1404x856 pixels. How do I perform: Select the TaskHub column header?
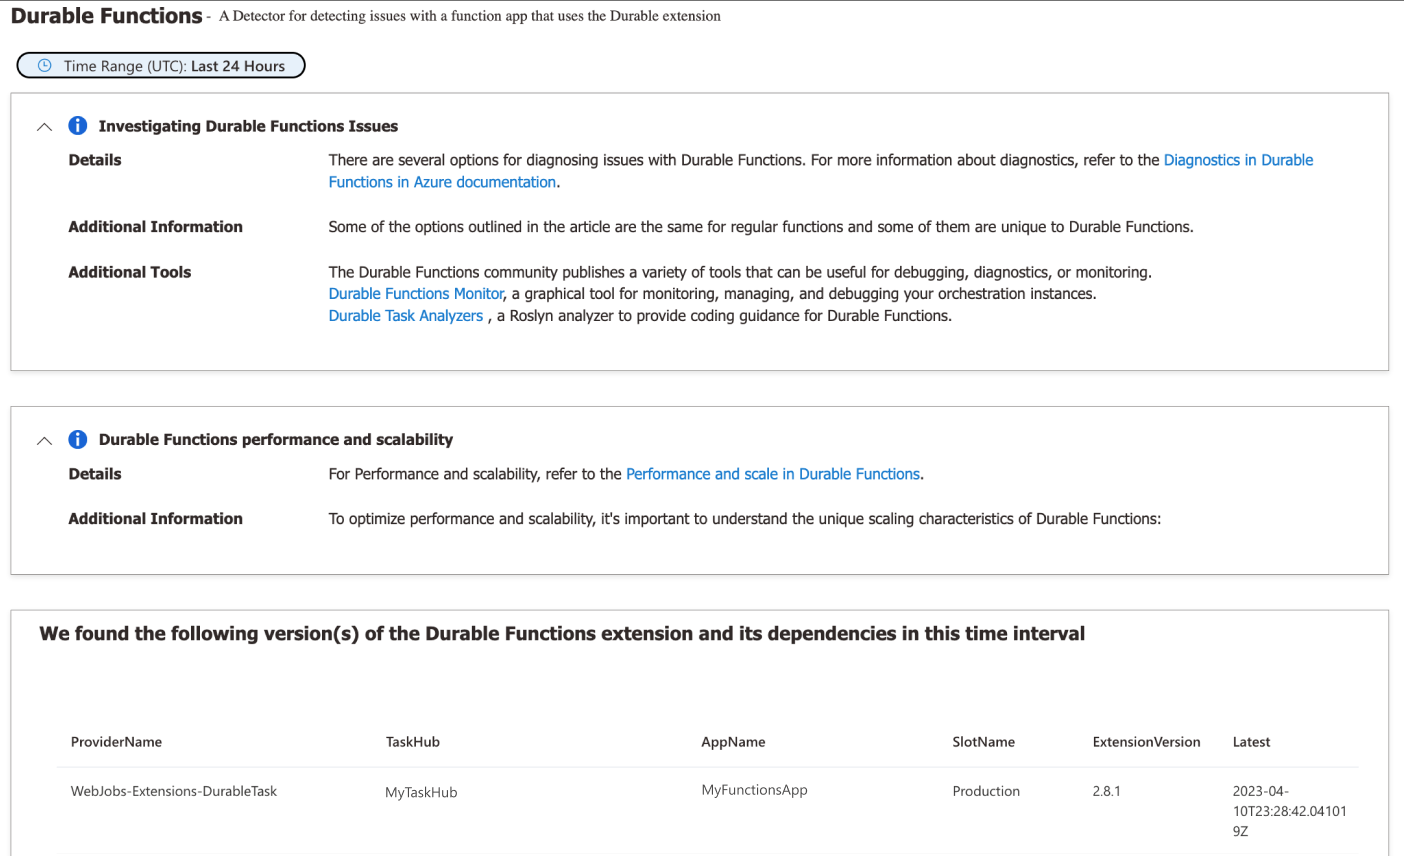click(414, 742)
